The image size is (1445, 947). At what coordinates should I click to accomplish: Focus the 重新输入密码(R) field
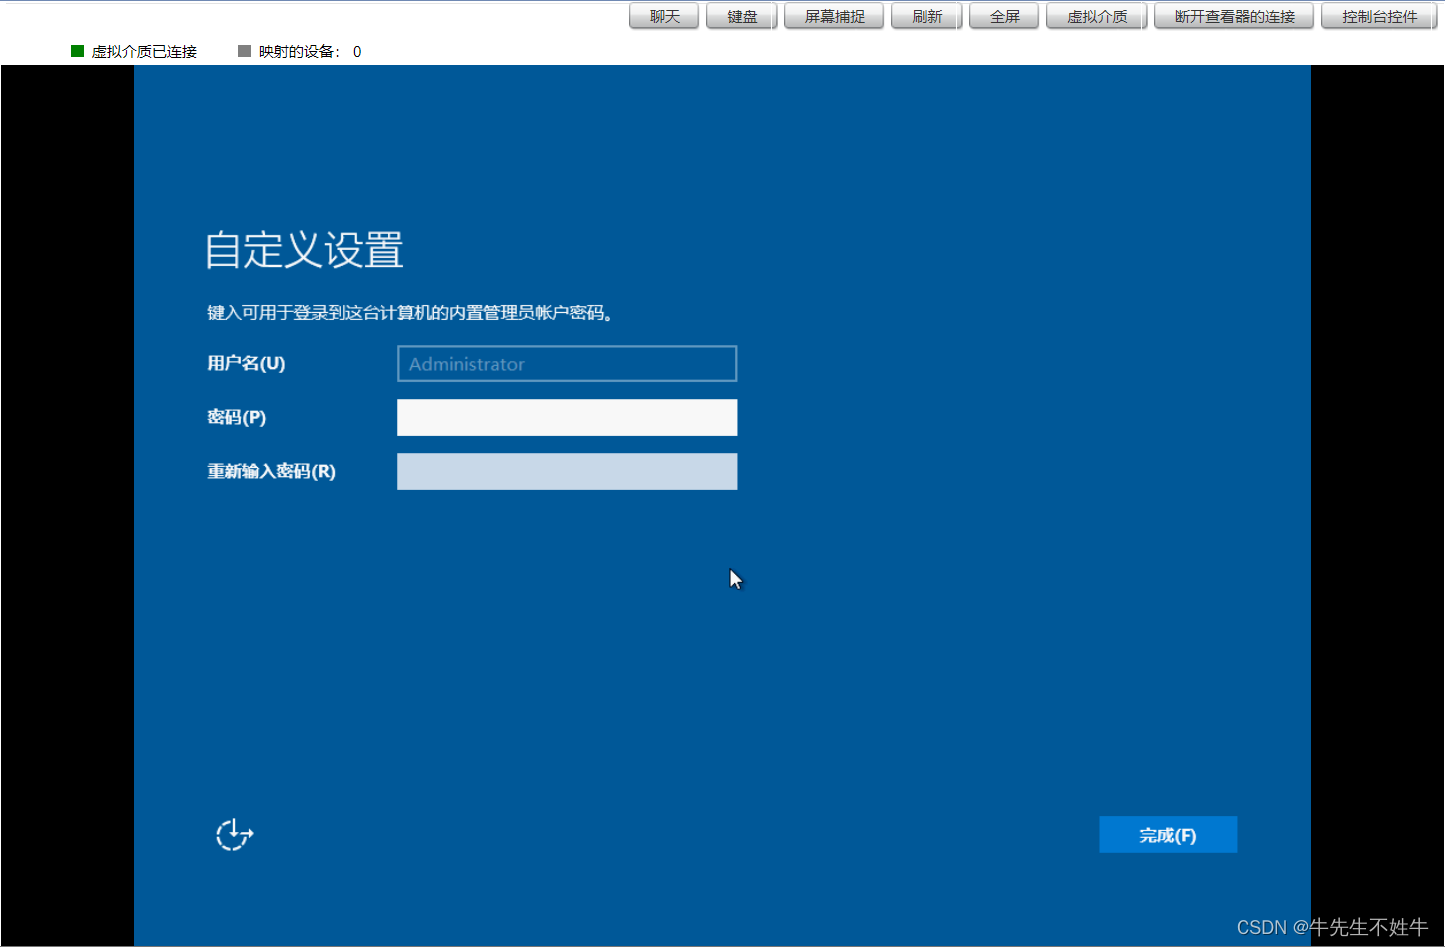[x=567, y=472]
